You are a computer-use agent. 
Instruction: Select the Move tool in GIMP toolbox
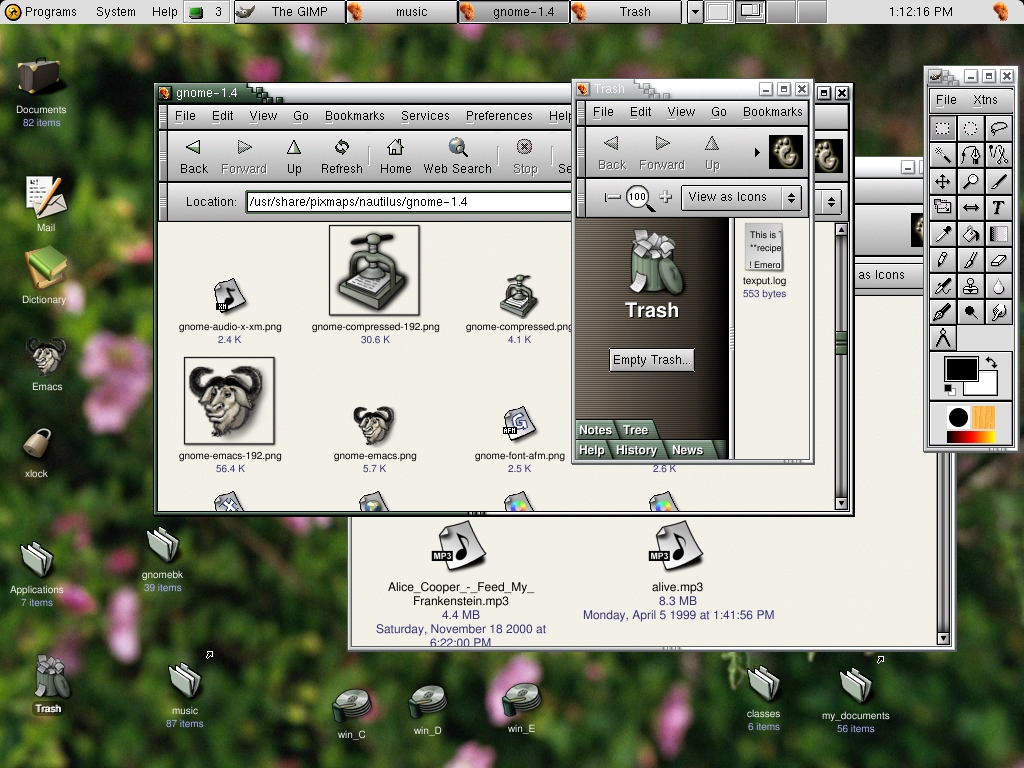942,181
